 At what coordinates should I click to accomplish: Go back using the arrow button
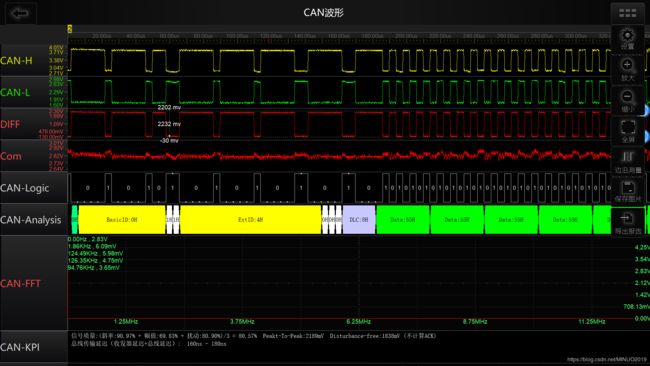tap(20, 13)
